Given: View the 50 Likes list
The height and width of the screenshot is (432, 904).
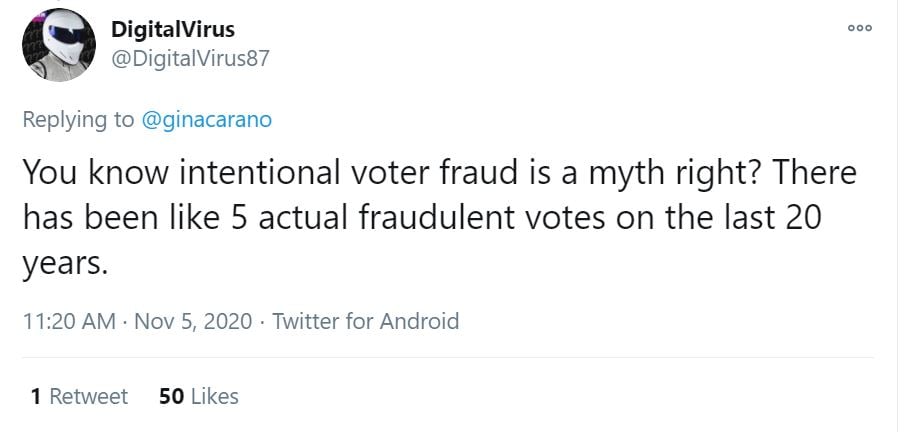Looking at the screenshot, I should pyautogui.click(x=199, y=396).
